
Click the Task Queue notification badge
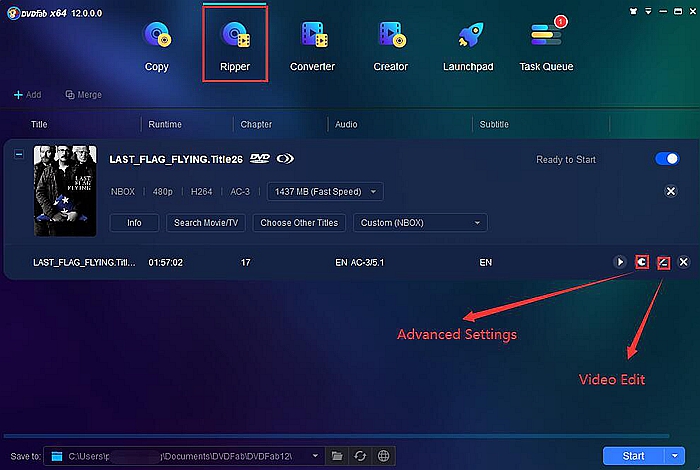pyautogui.click(x=560, y=21)
